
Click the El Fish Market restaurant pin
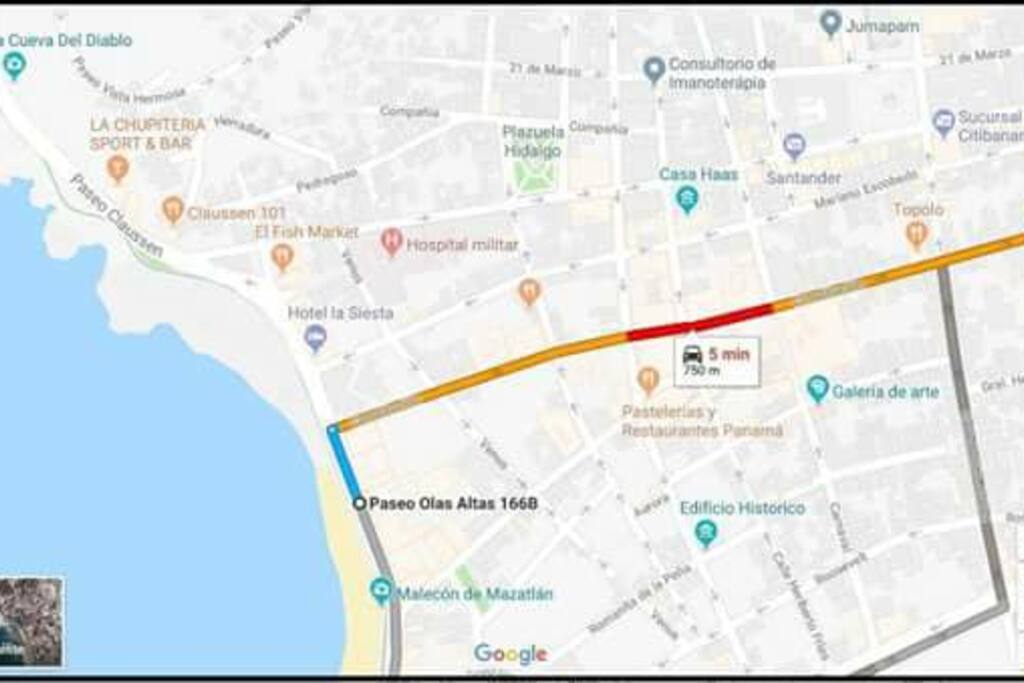pos(282,257)
